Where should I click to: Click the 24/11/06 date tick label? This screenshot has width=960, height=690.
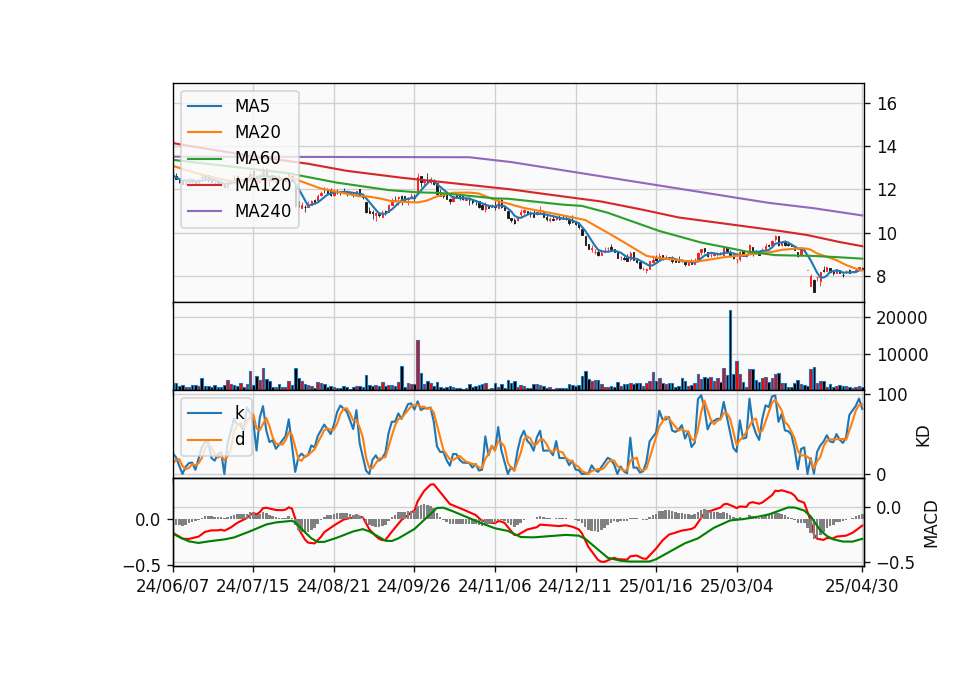pyautogui.click(x=495, y=586)
